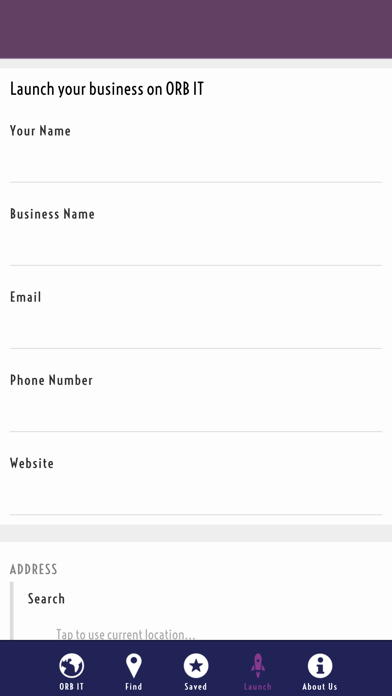Click the Business Name input field
The width and height of the screenshot is (392, 696).
click(x=196, y=245)
